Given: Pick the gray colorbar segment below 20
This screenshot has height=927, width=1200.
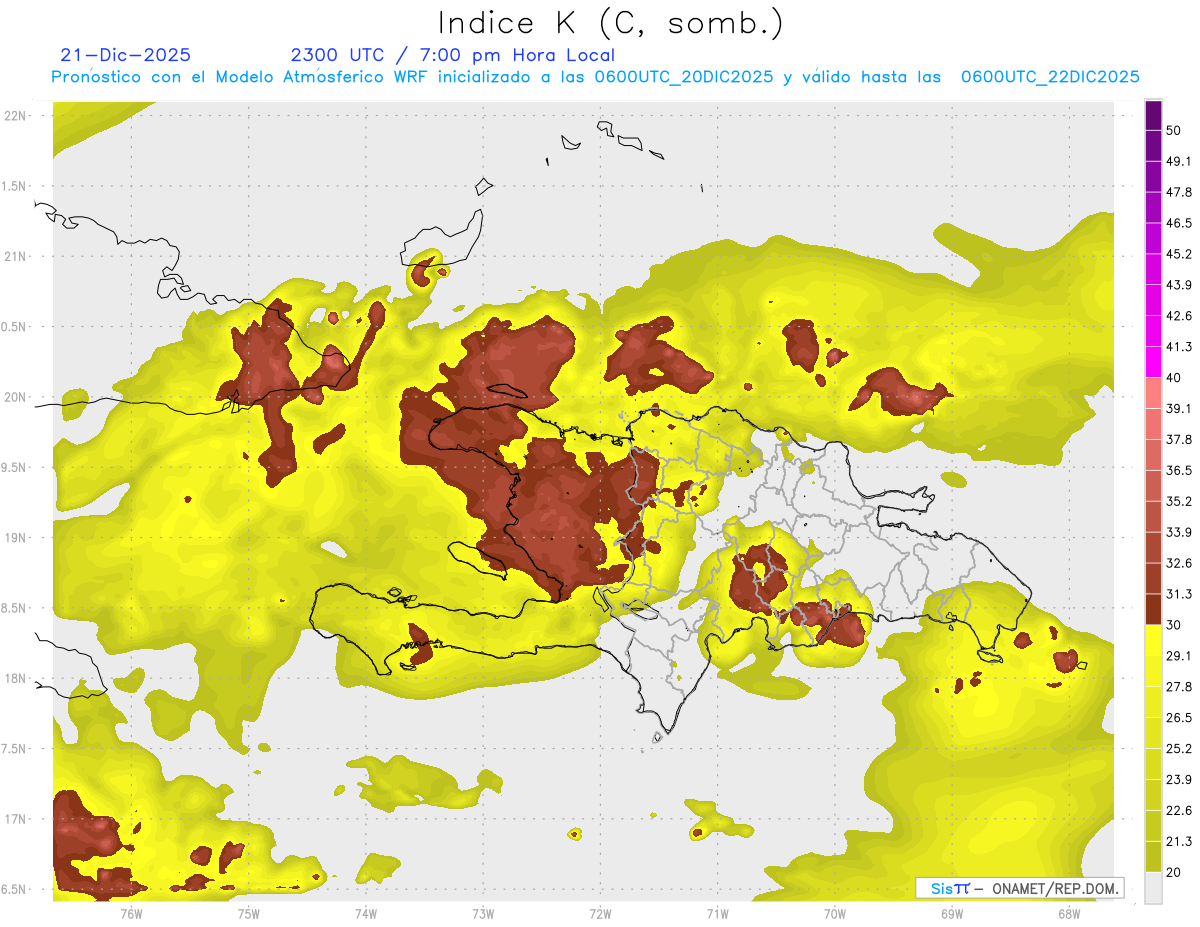Looking at the screenshot, I should click(x=1153, y=888).
